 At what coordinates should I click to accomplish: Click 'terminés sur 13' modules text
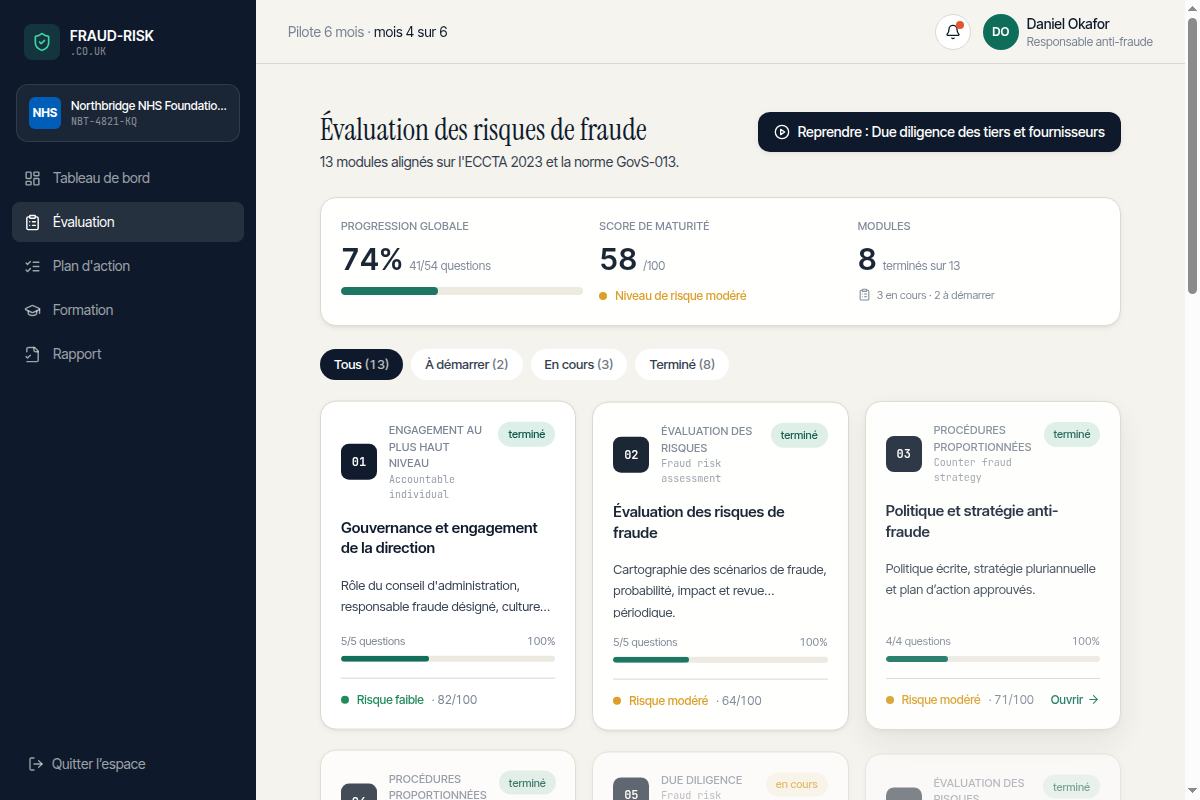point(921,266)
